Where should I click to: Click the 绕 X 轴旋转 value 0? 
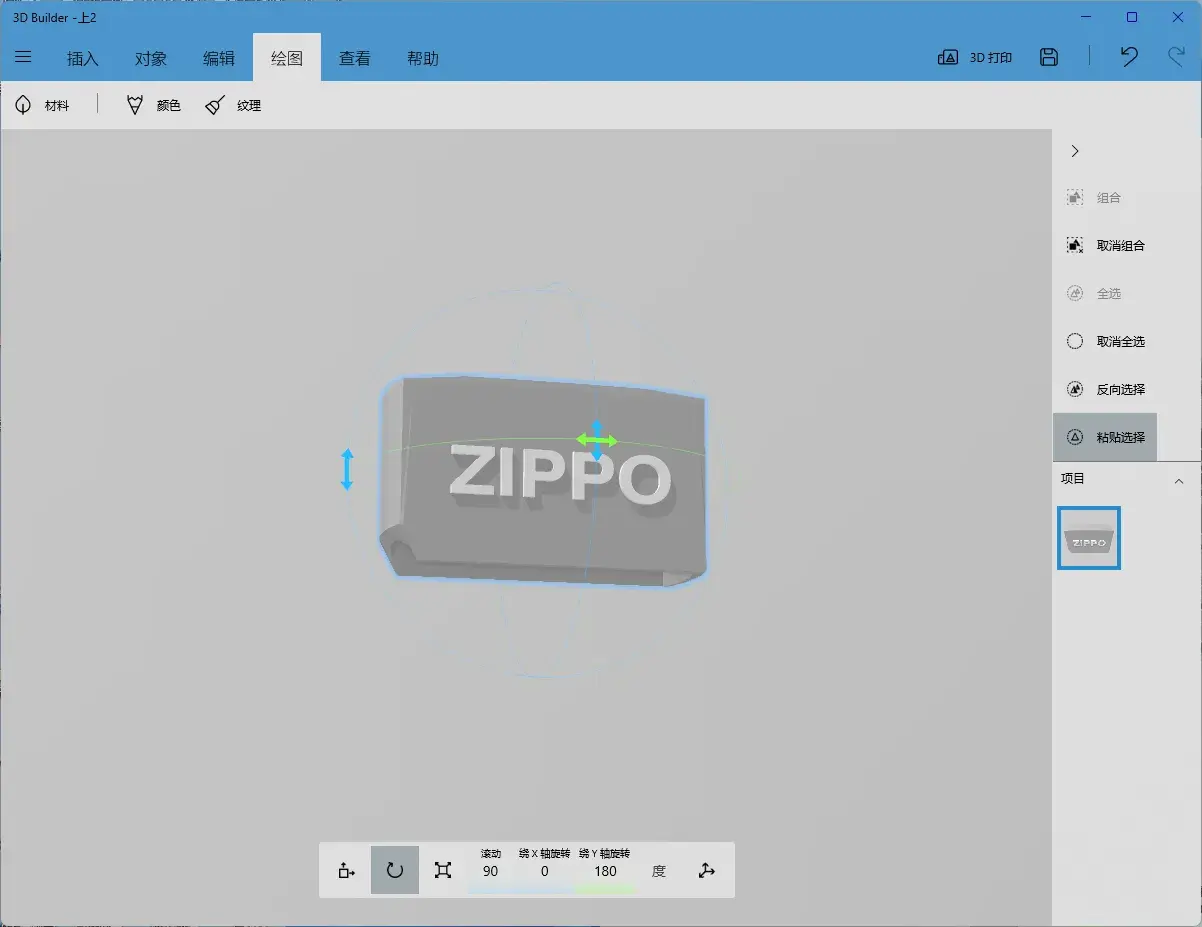point(545,871)
